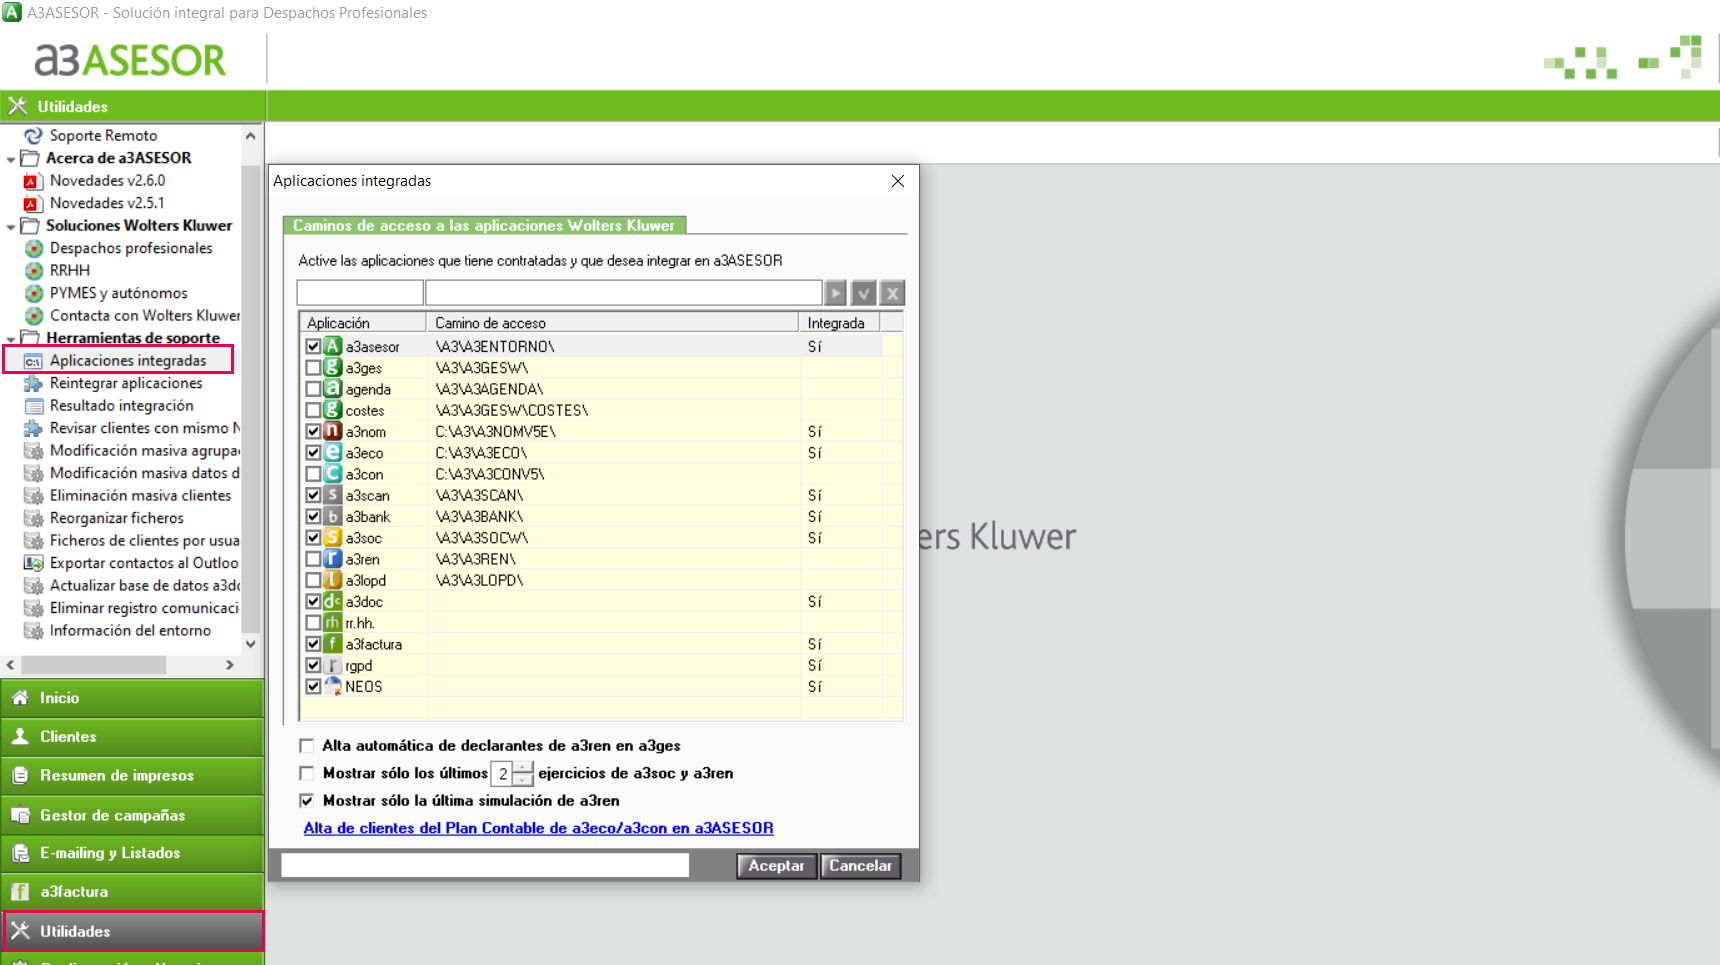This screenshot has height=965, width=1720.
Task: Click the a3eco application icon
Action: [333, 452]
